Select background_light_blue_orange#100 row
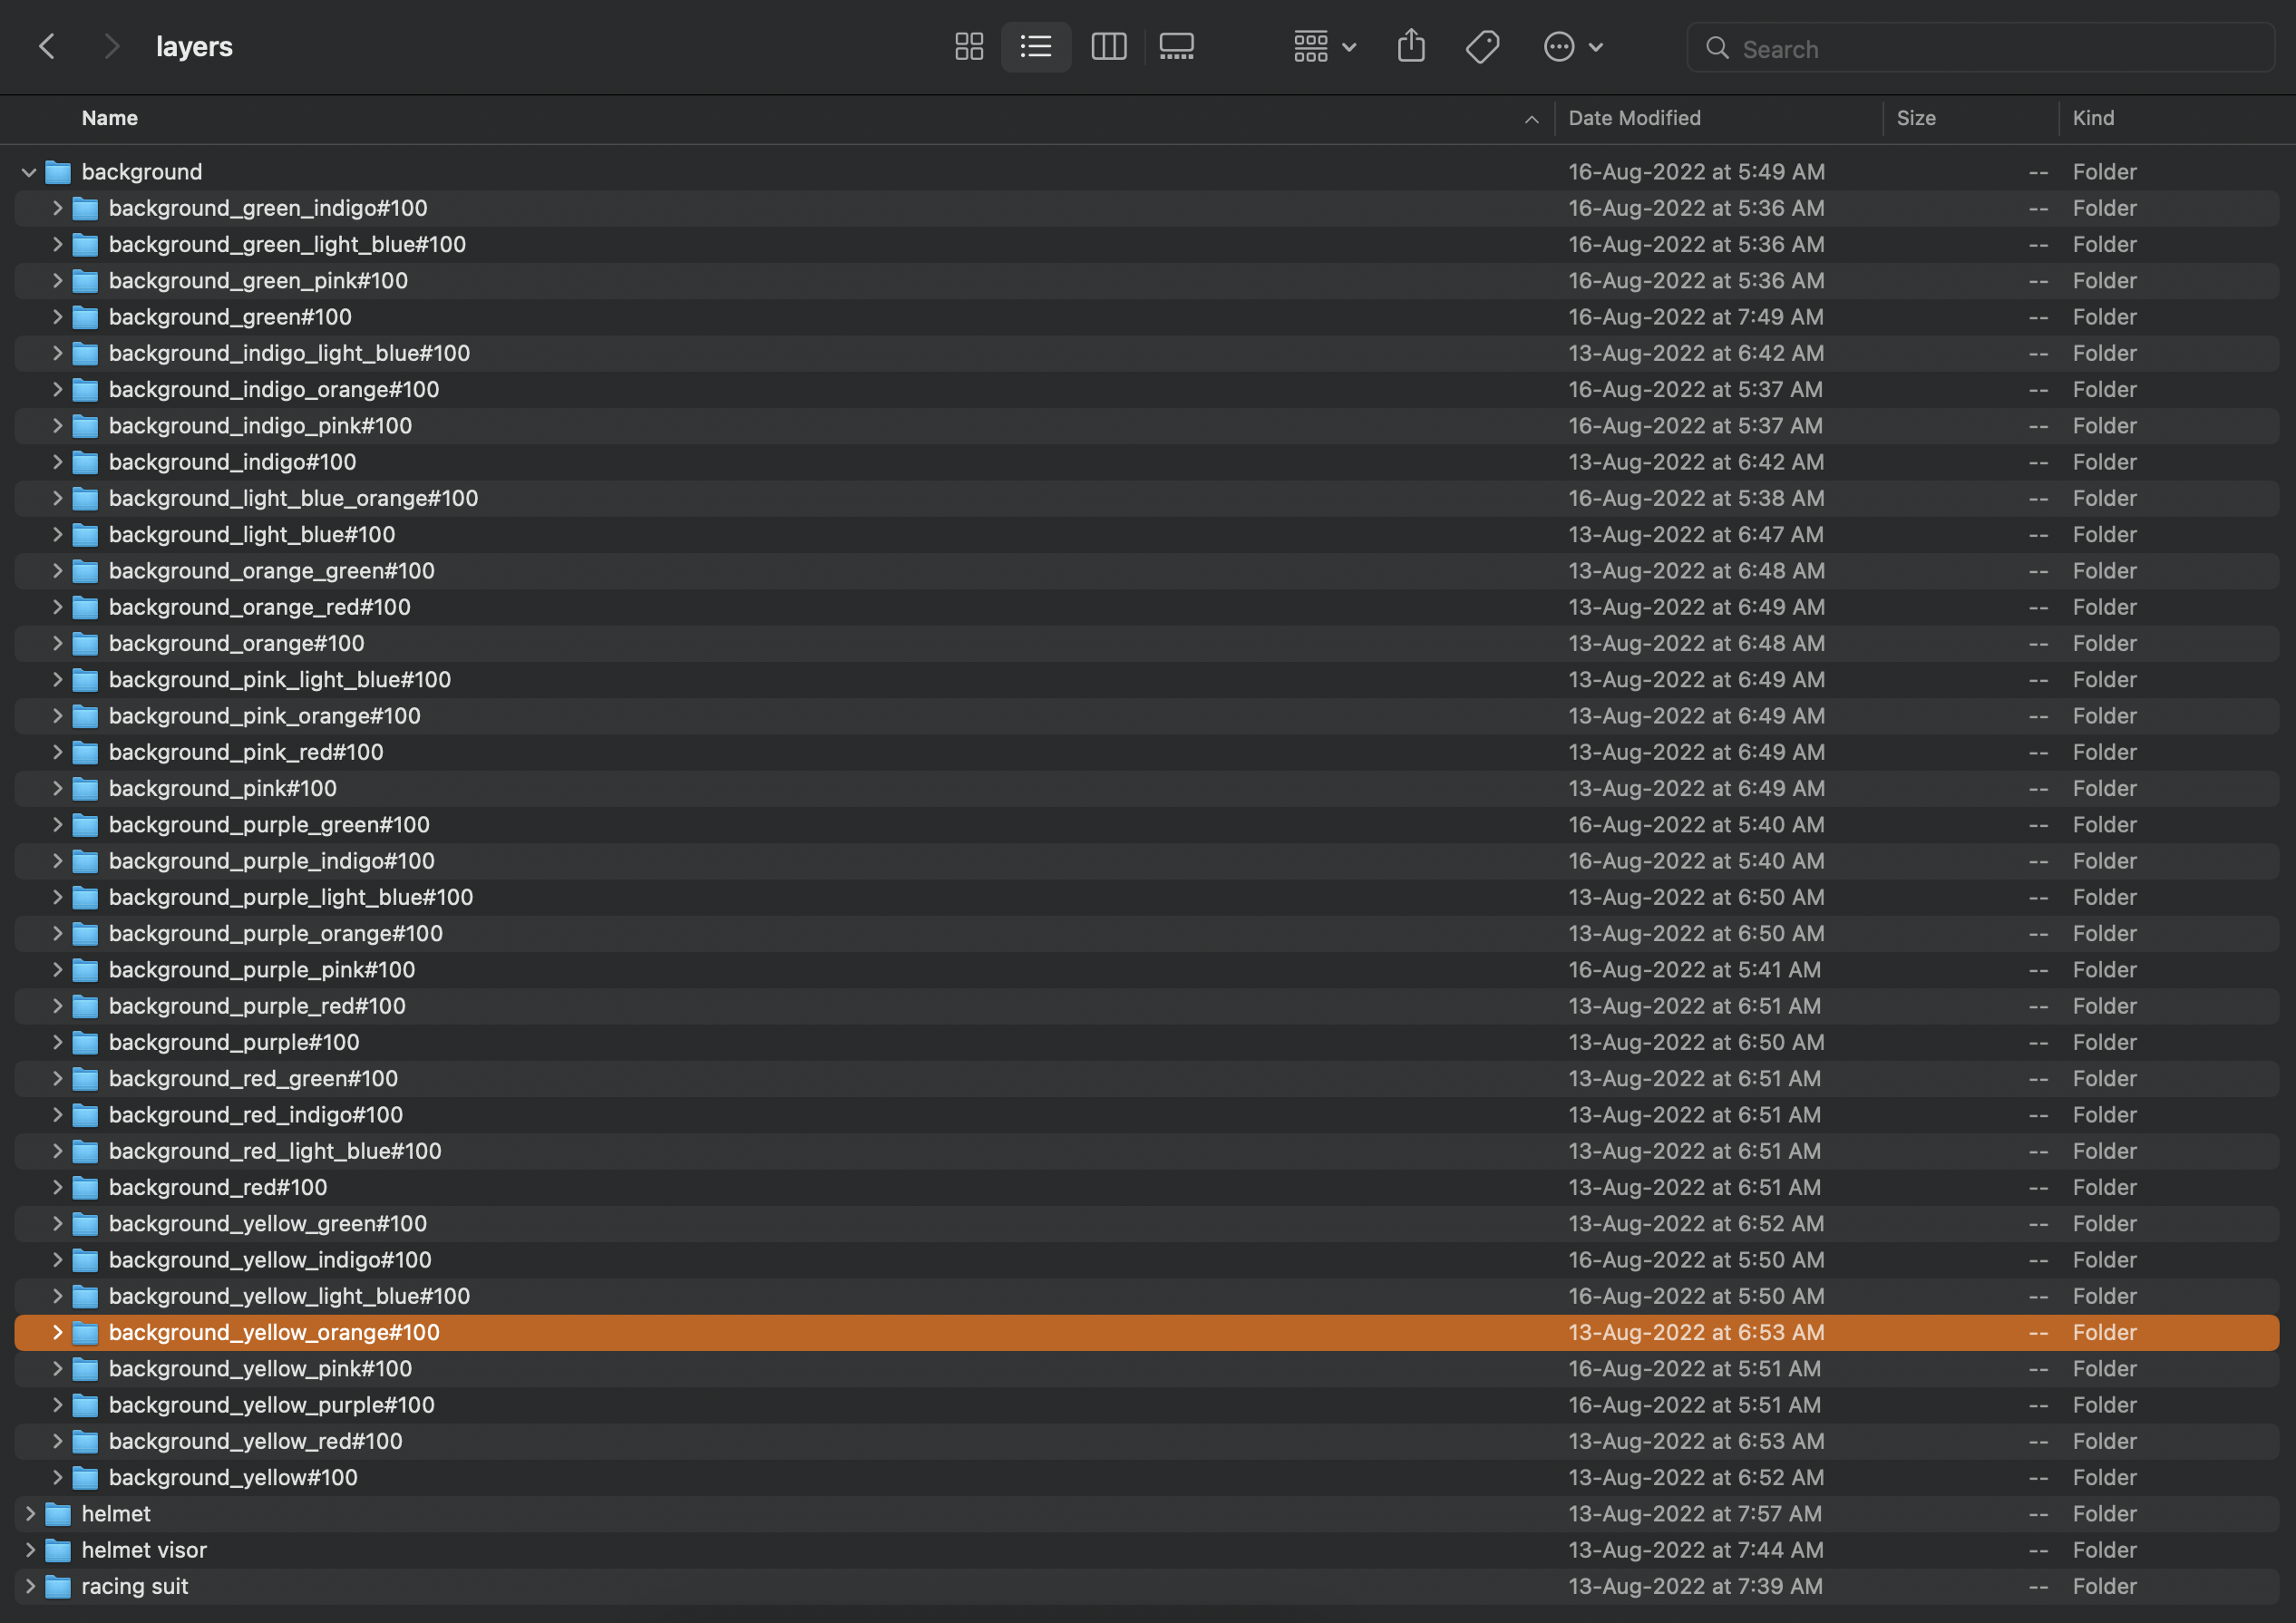2296x1623 pixels. [1147, 498]
